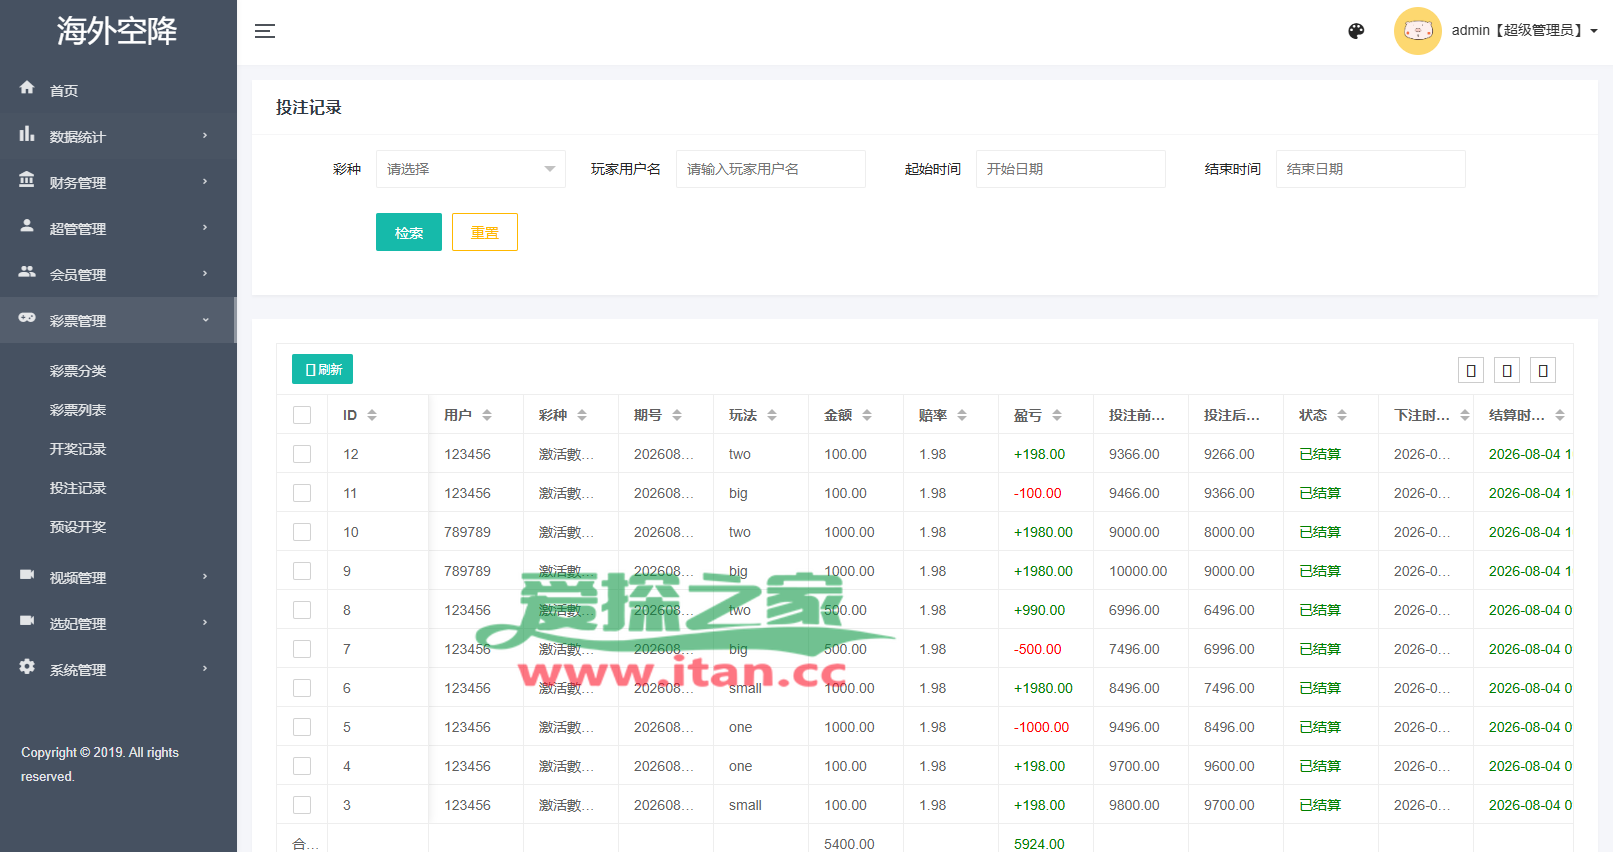Image resolution: width=1613 pixels, height=852 pixels.
Task: Sort table by the 金额 column arrows
Action: coord(867,415)
